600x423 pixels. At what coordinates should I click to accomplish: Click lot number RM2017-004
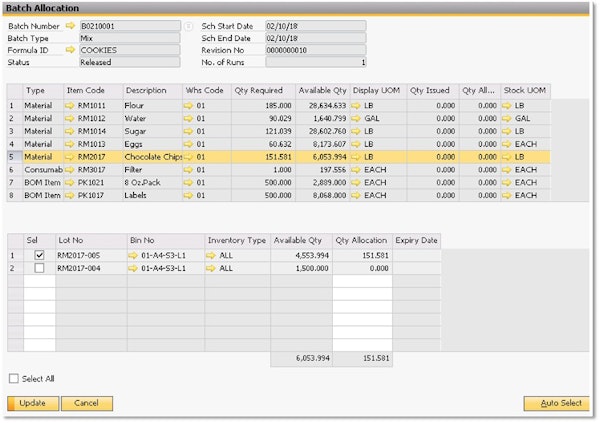pyautogui.click(x=79, y=268)
